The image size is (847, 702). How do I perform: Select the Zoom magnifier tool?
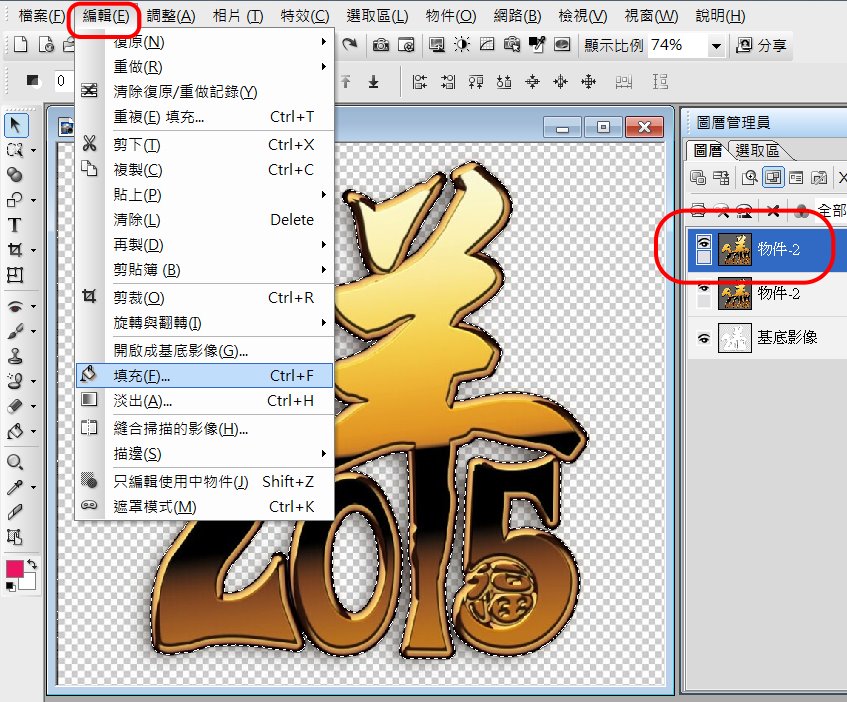point(15,462)
